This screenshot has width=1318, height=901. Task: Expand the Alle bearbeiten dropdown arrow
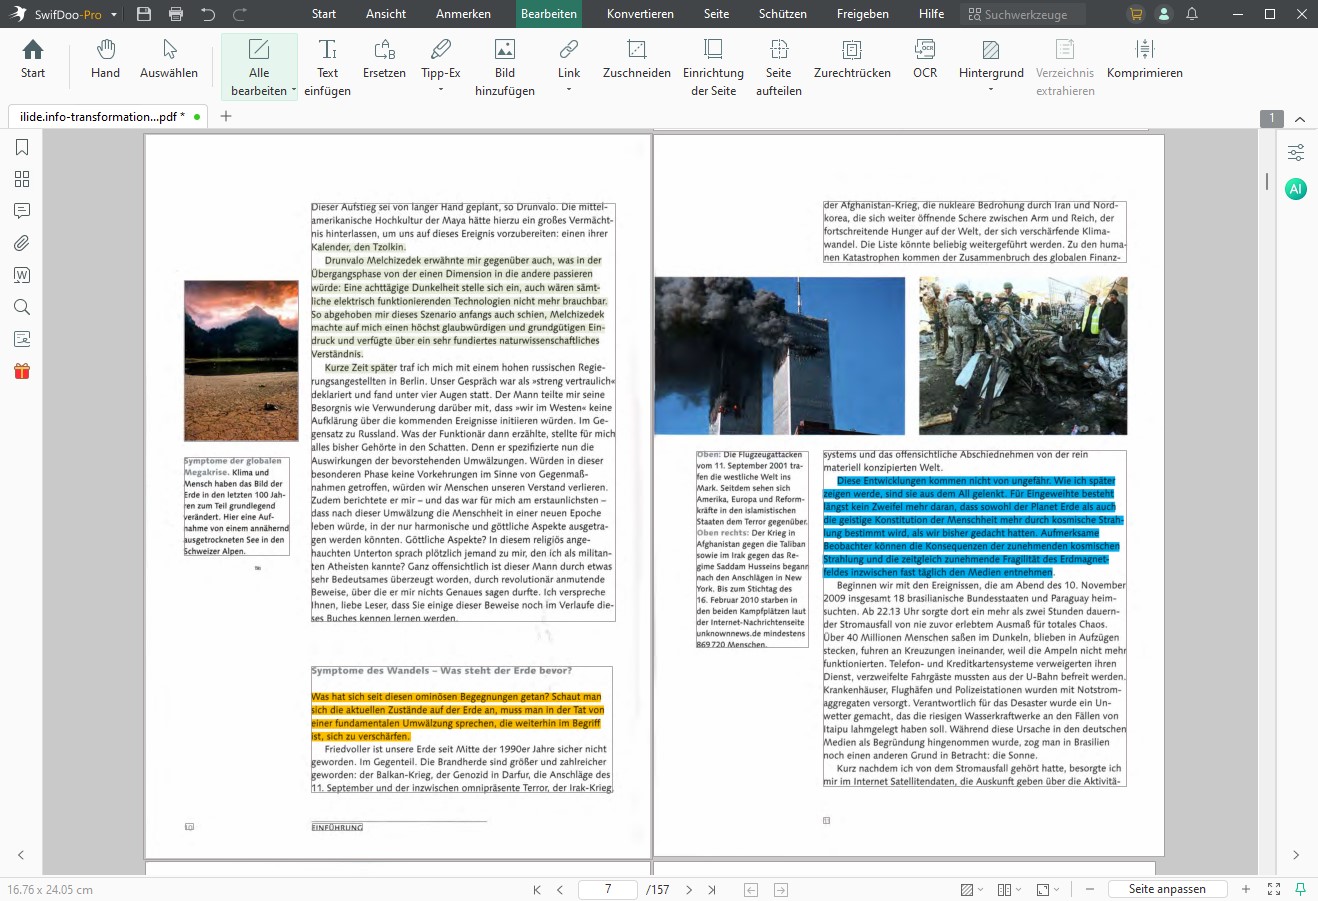[x=294, y=91]
